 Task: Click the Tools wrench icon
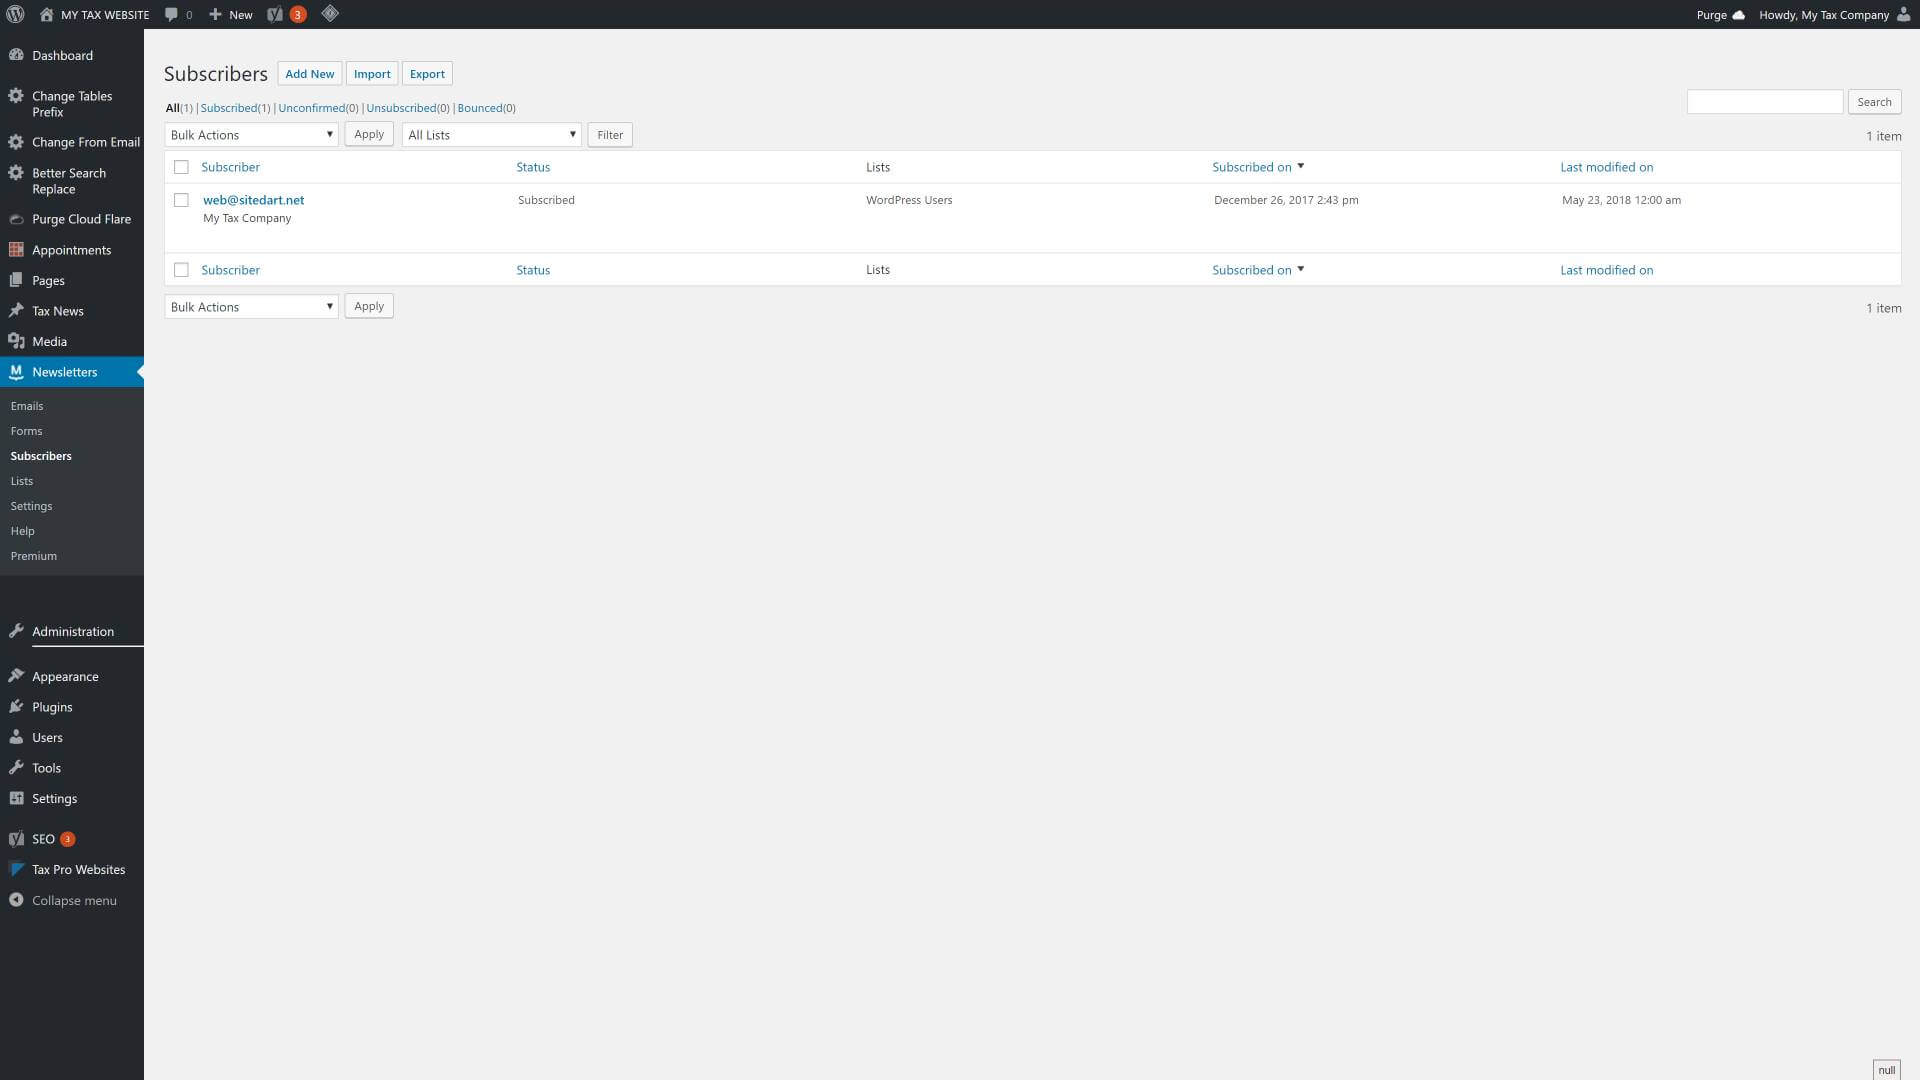[x=16, y=768]
